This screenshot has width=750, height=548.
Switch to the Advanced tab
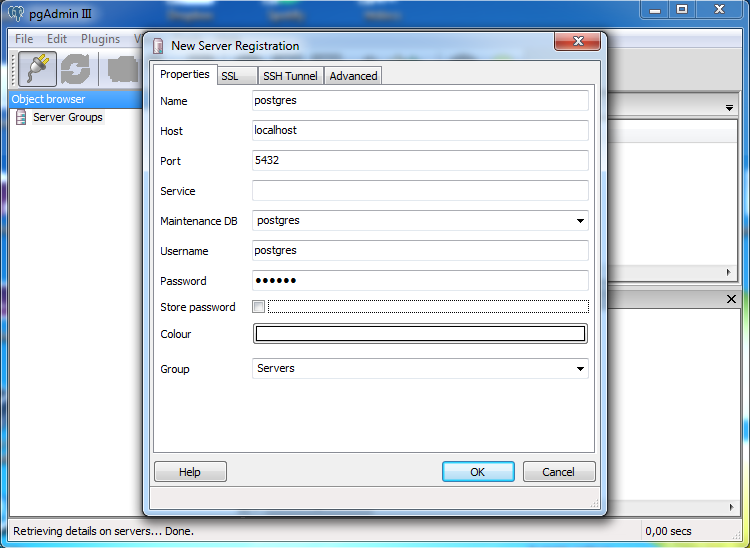[x=353, y=76]
